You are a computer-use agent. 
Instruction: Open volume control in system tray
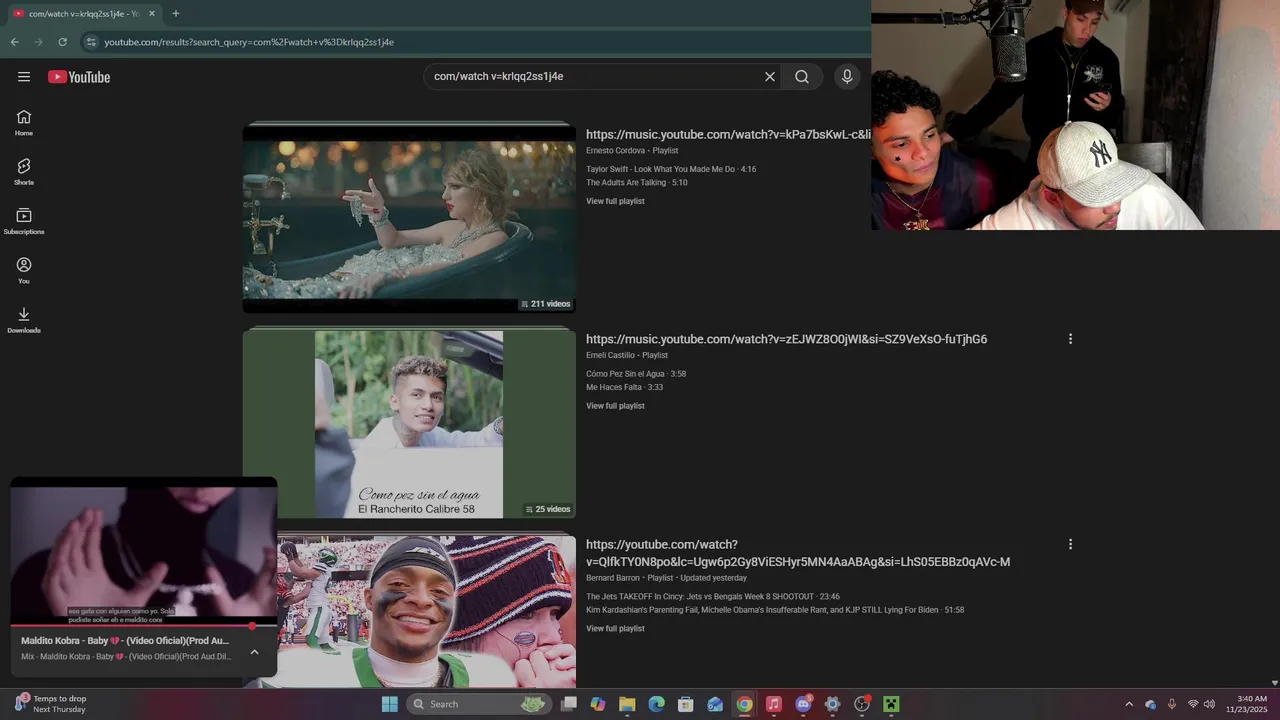(x=1209, y=704)
